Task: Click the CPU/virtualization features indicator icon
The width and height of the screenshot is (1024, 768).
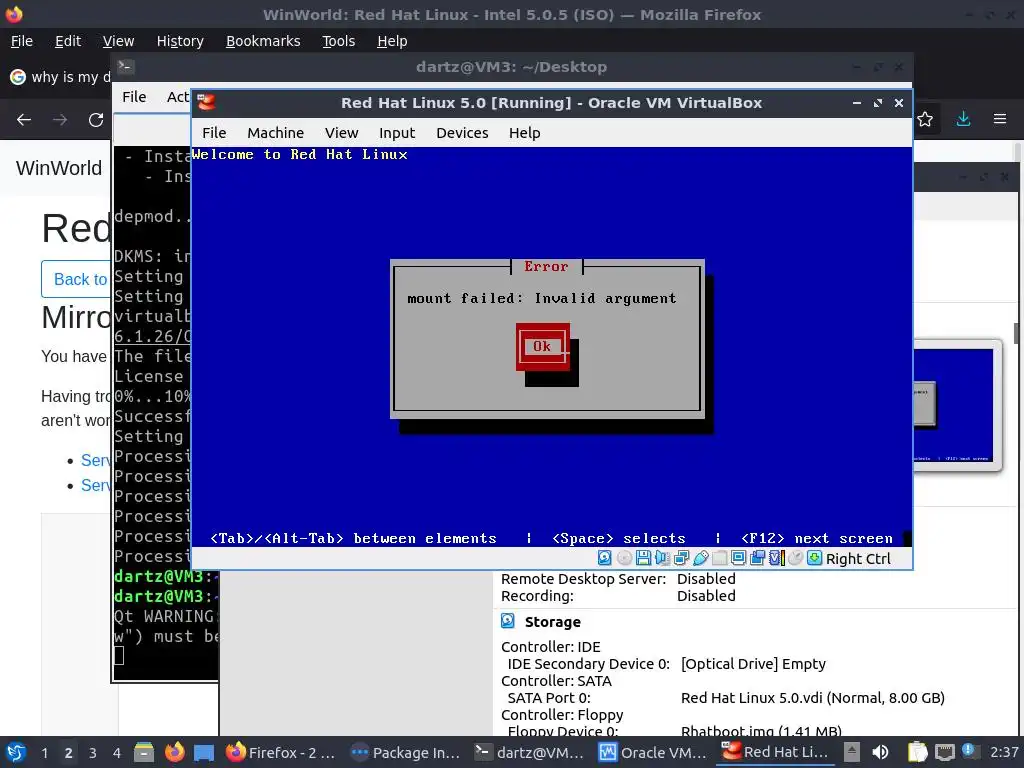Action: point(776,558)
